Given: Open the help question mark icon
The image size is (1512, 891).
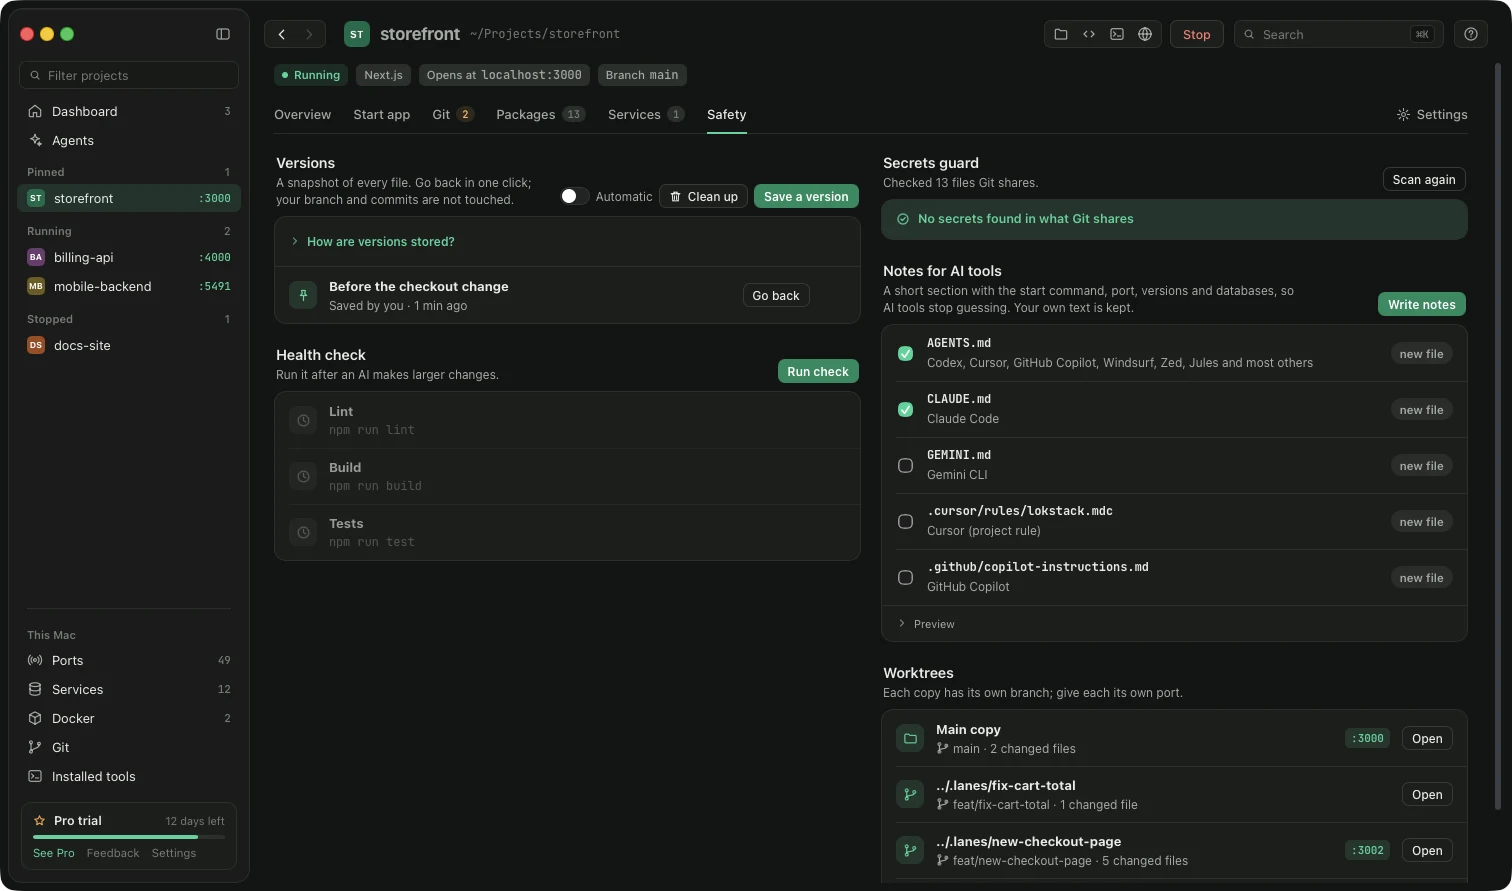Looking at the screenshot, I should point(1471,34).
